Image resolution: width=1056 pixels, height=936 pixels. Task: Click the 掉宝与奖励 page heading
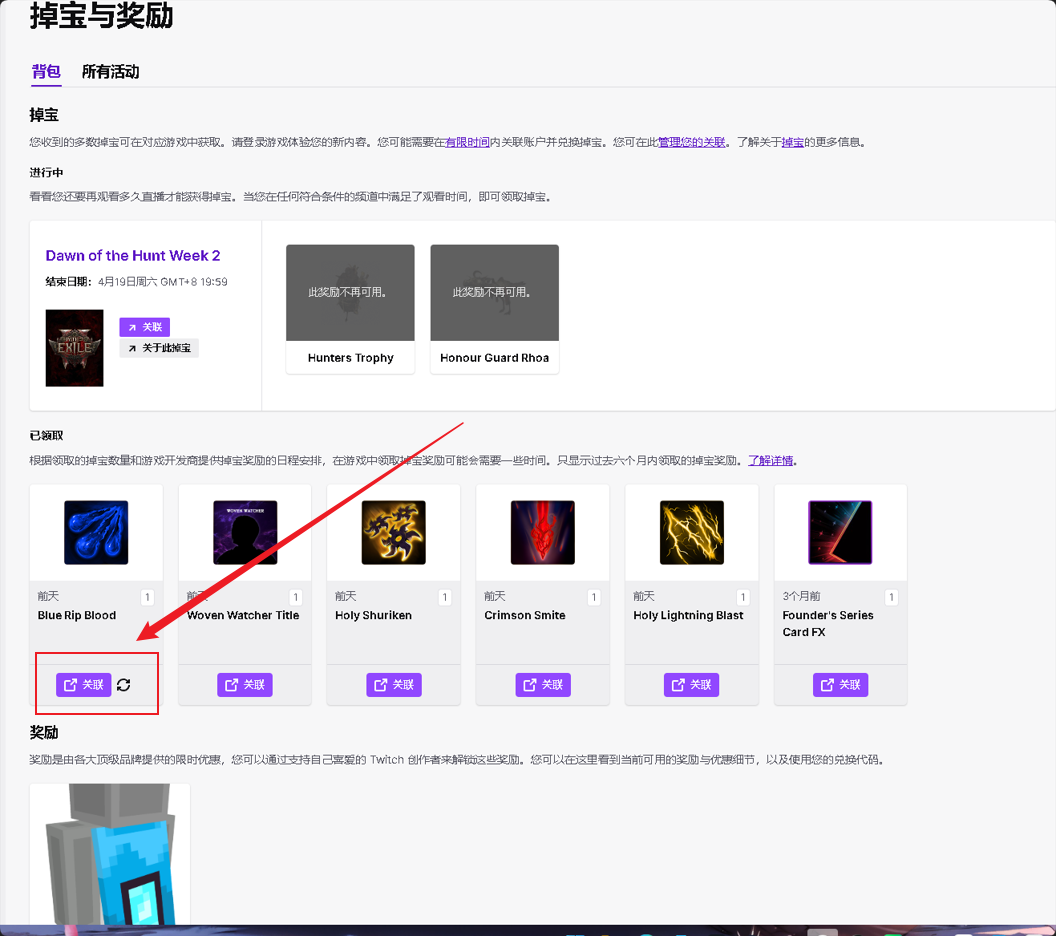click(x=101, y=15)
